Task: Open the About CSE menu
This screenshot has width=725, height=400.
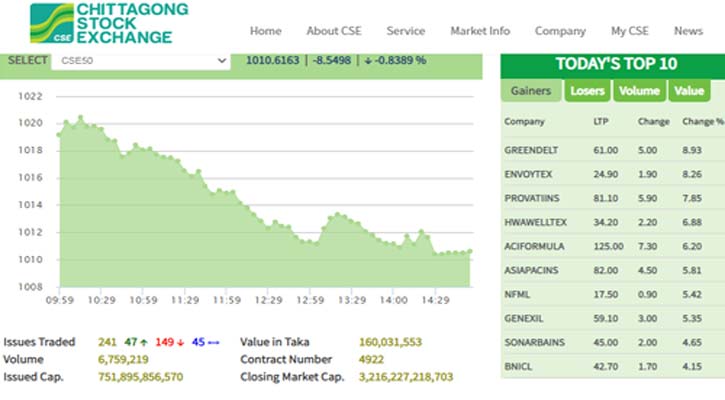Action: click(336, 31)
